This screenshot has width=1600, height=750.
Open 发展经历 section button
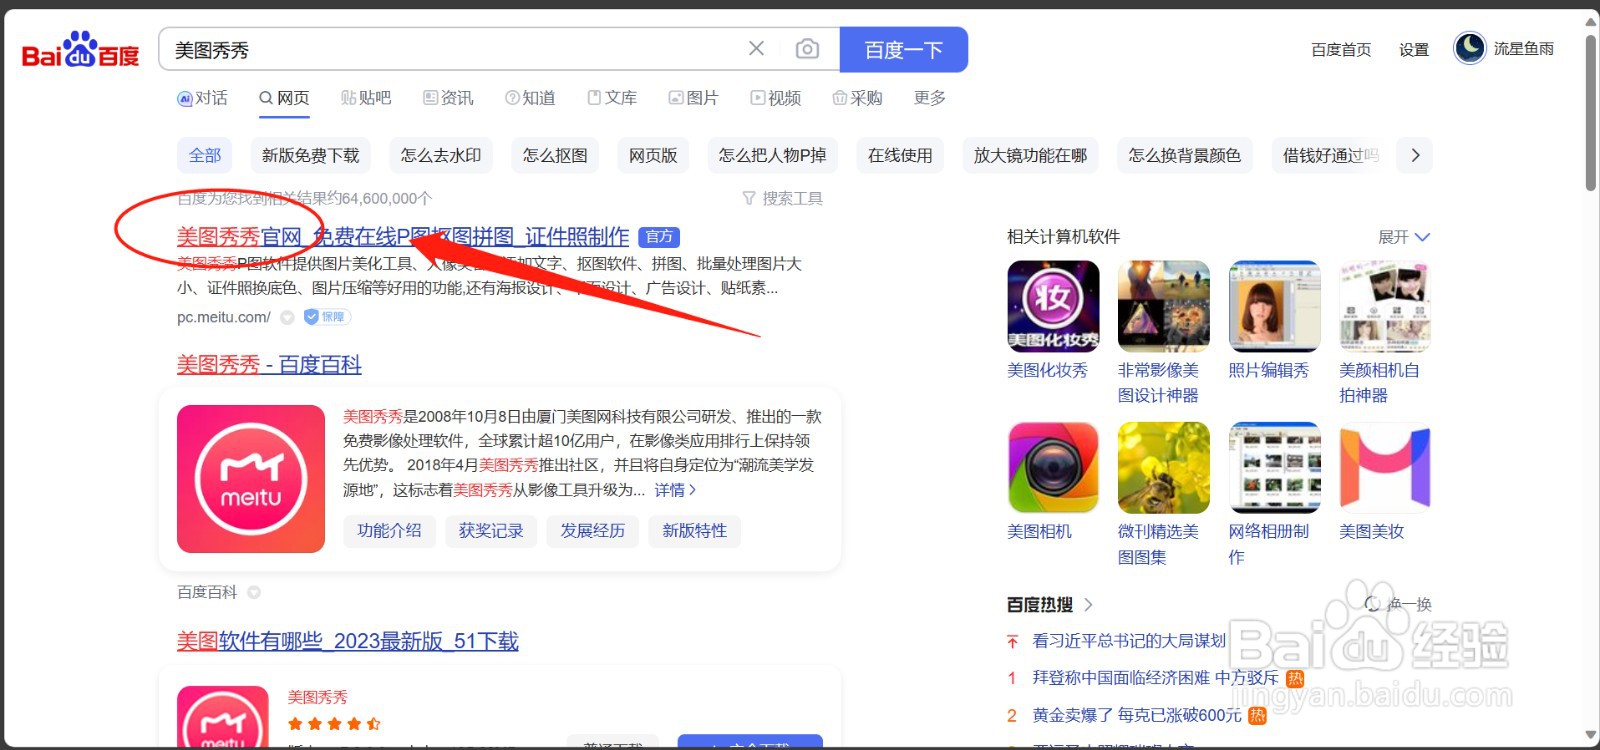click(593, 531)
